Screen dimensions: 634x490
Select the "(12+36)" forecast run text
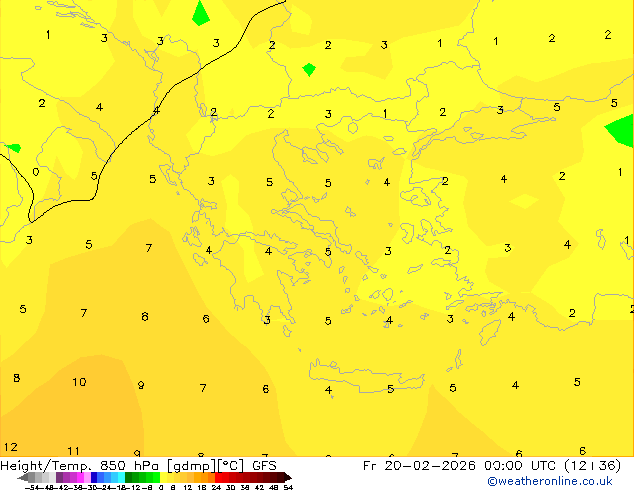pyautogui.click(x=592, y=466)
